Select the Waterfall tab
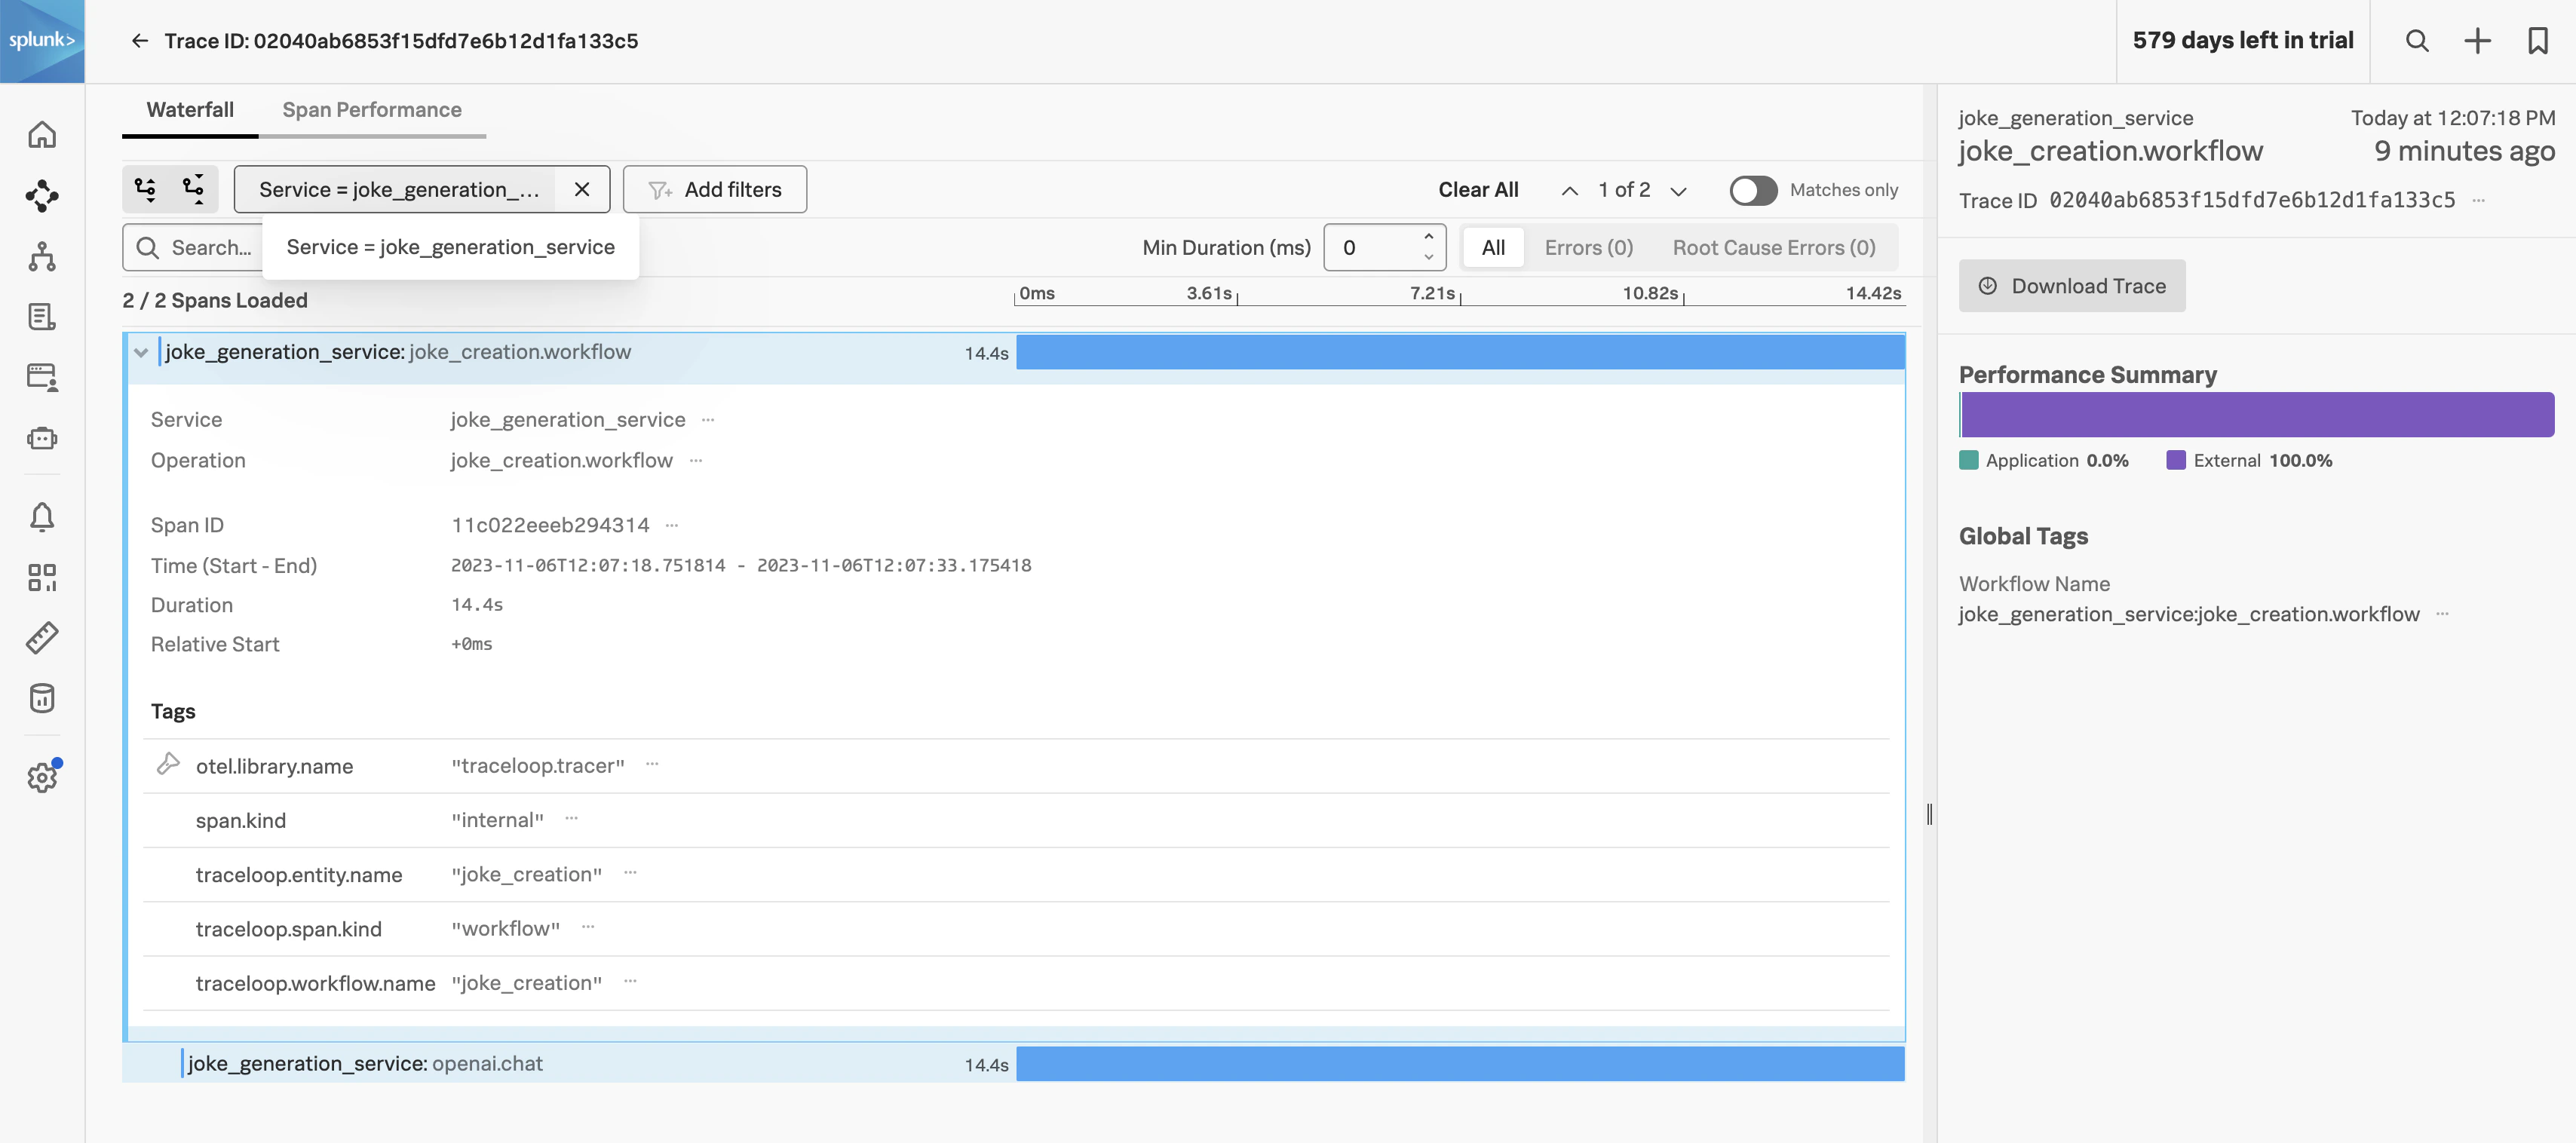2576x1143 pixels. [190, 110]
